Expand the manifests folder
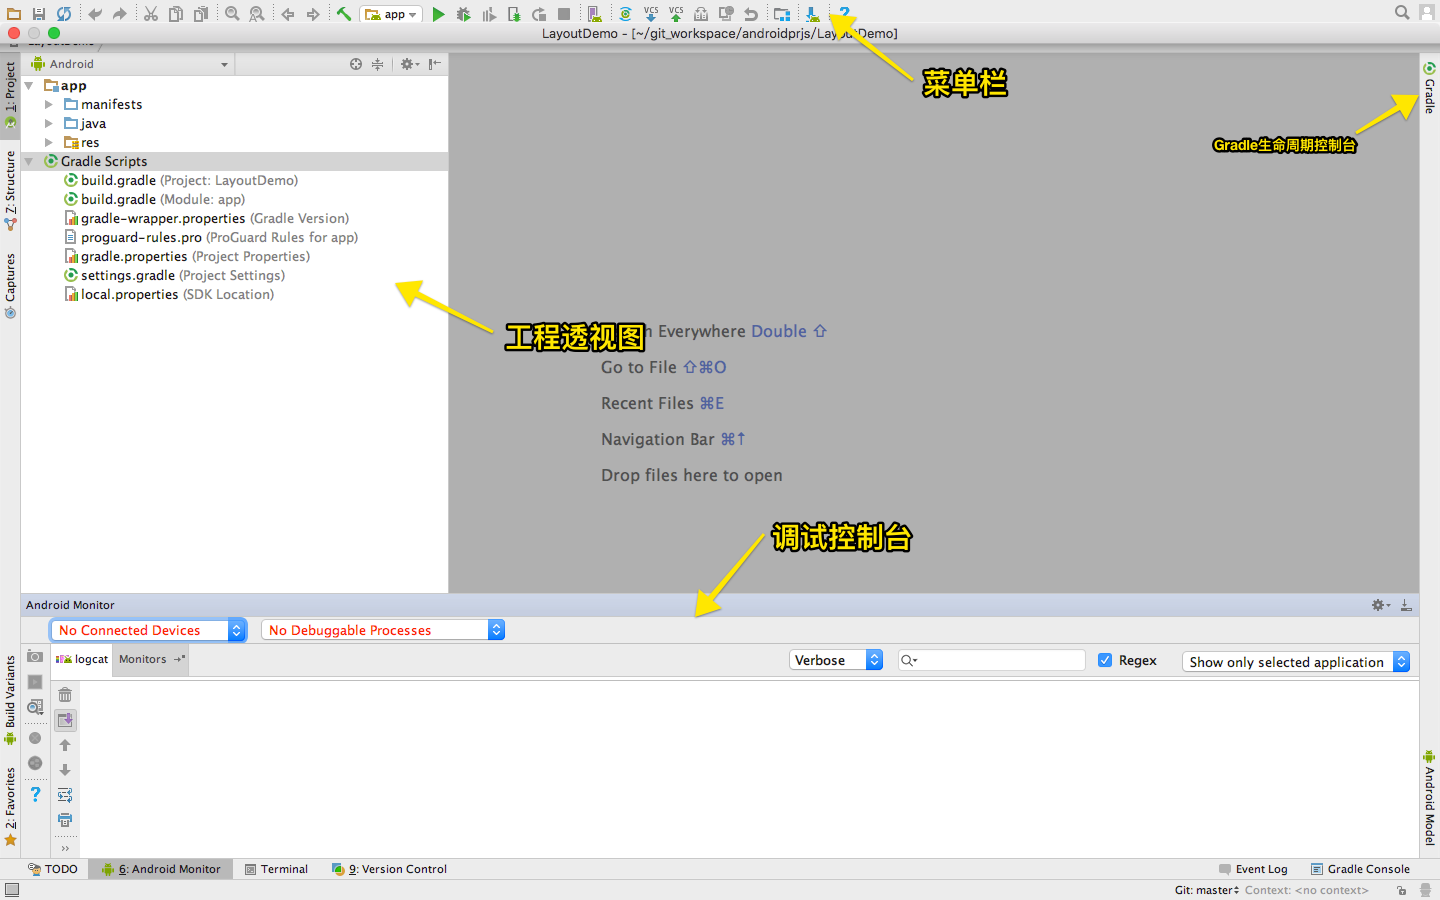The width and height of the screenshot is (1440, 900). click(x=48, y=105)
